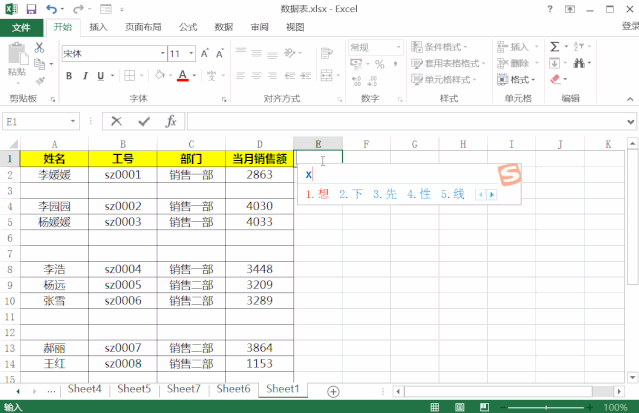639x413 pixels.
Task: Open the Name Box E1 dropdown arrow
Action: (73, 121)
